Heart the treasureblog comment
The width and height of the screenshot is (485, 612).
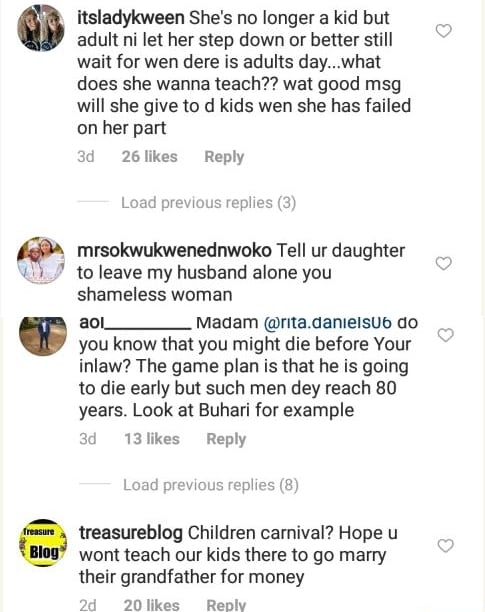click(445, 545)
